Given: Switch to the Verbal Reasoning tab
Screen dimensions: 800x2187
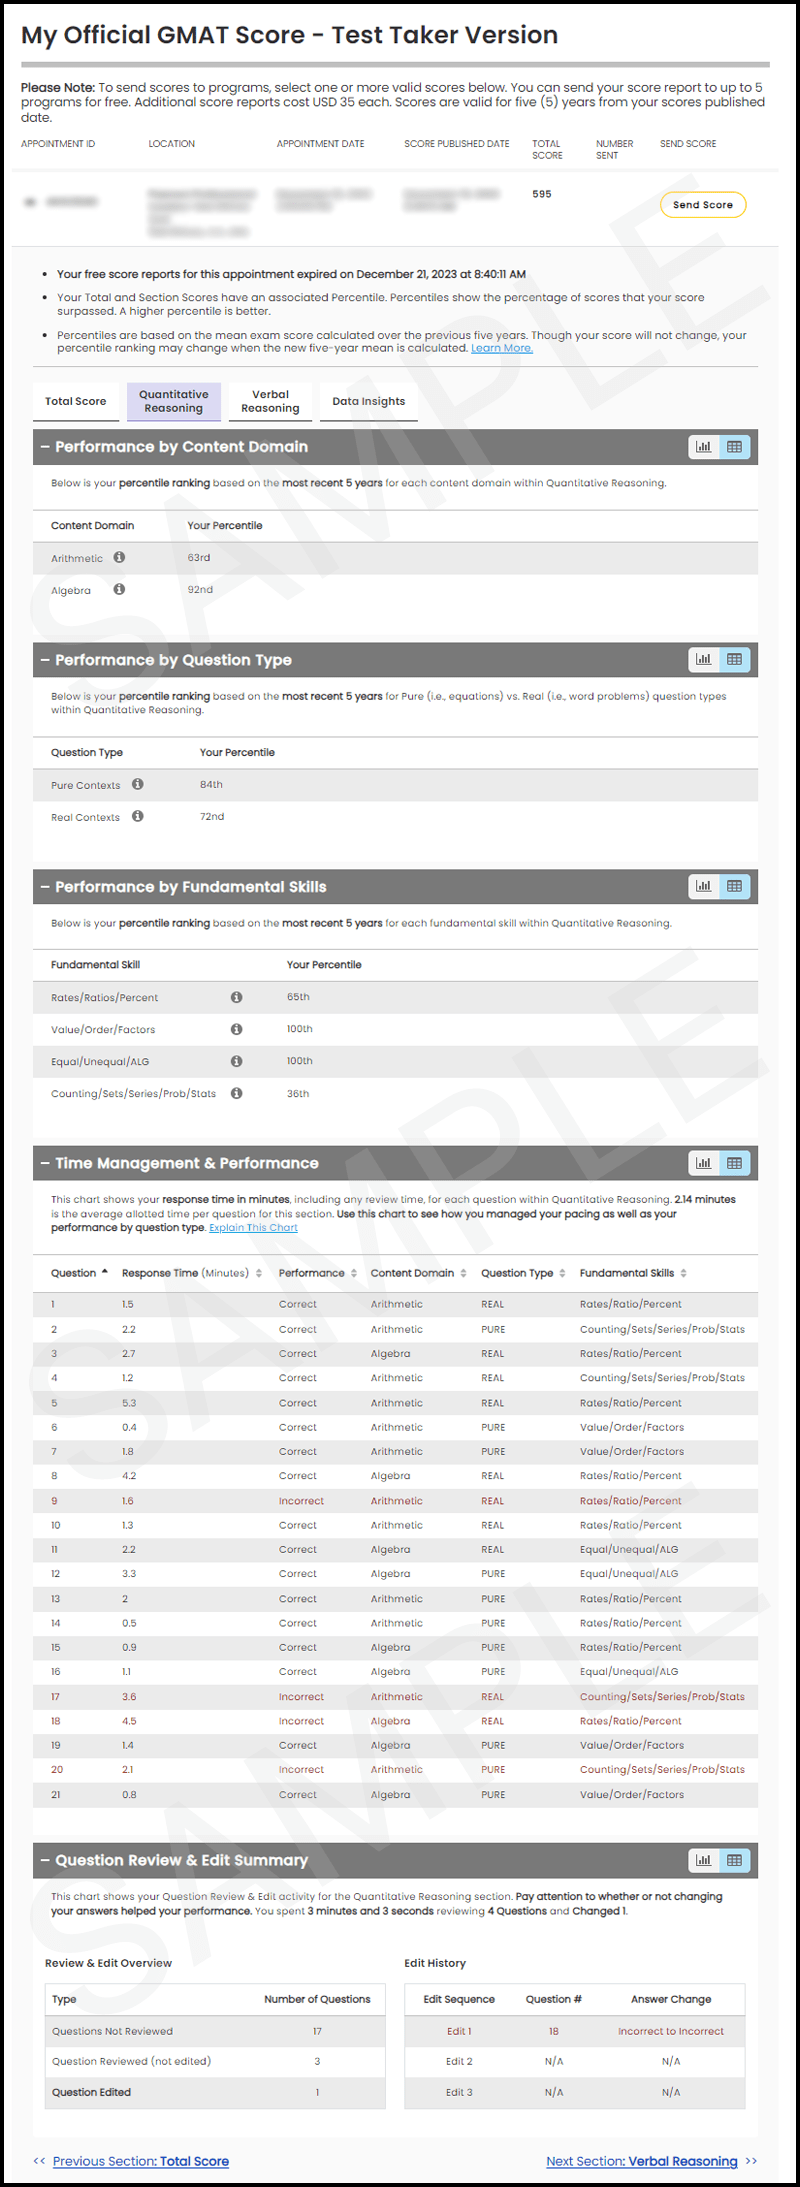Looking at the screenshot, I should tap(270, 401).
